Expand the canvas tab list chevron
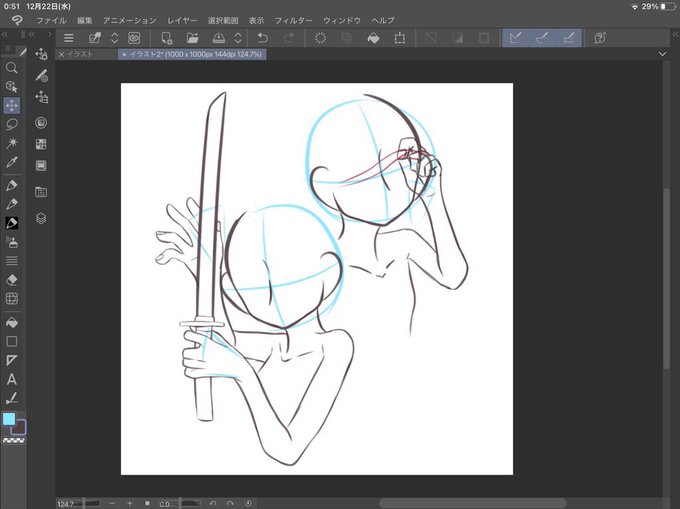The width and height of the screenshot is (680, 509). click(x=662, y=54)
